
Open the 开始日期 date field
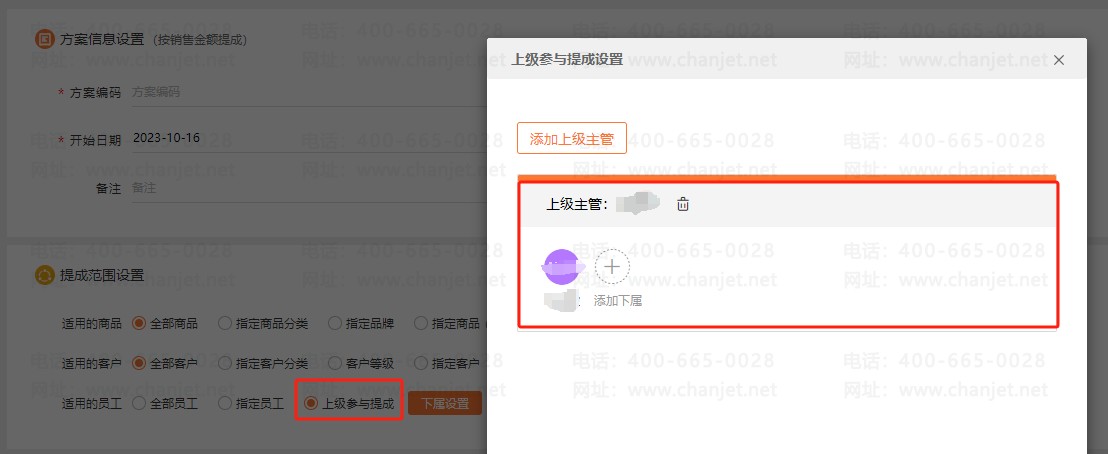pos(300,138)
